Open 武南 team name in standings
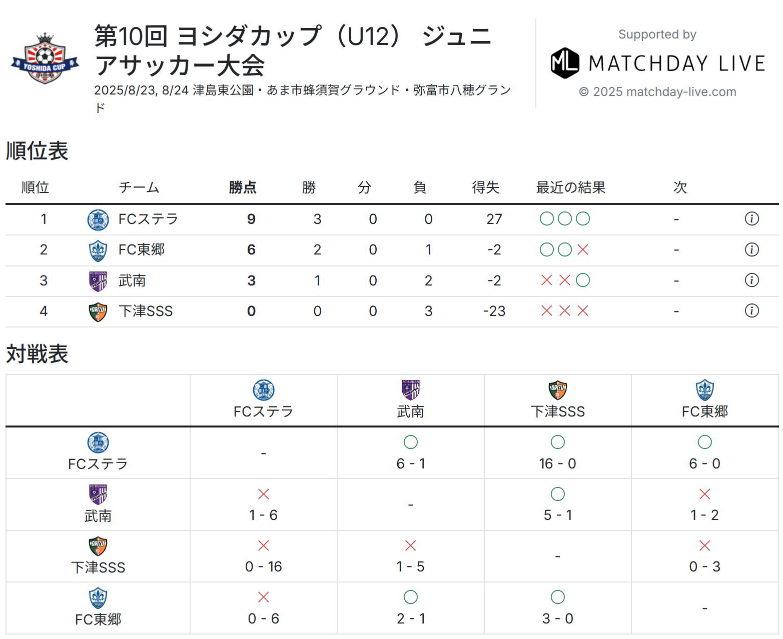 point(132,281)
